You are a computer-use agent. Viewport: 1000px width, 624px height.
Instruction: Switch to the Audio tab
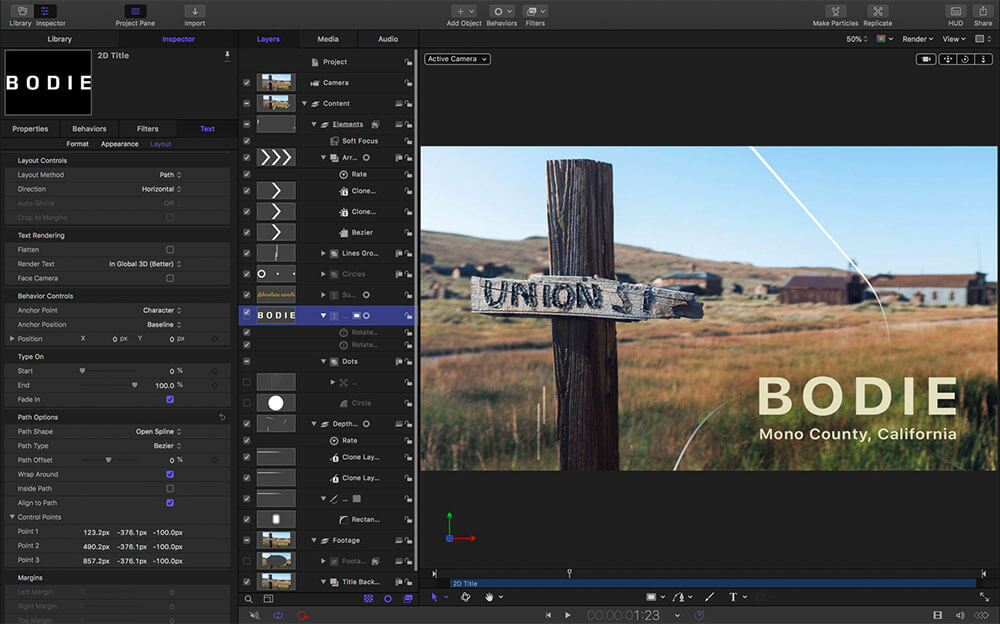388,39
